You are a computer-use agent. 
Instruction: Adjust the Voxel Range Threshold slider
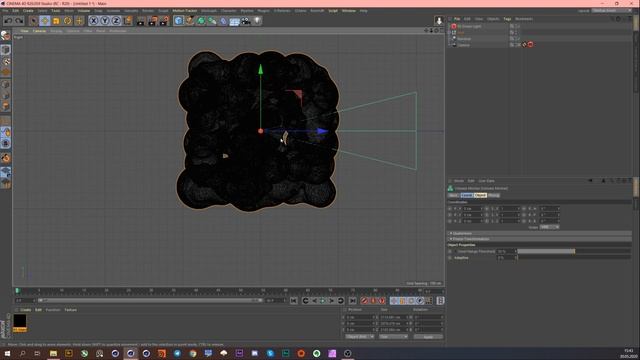pyautogui.click(x=574, y=251)
